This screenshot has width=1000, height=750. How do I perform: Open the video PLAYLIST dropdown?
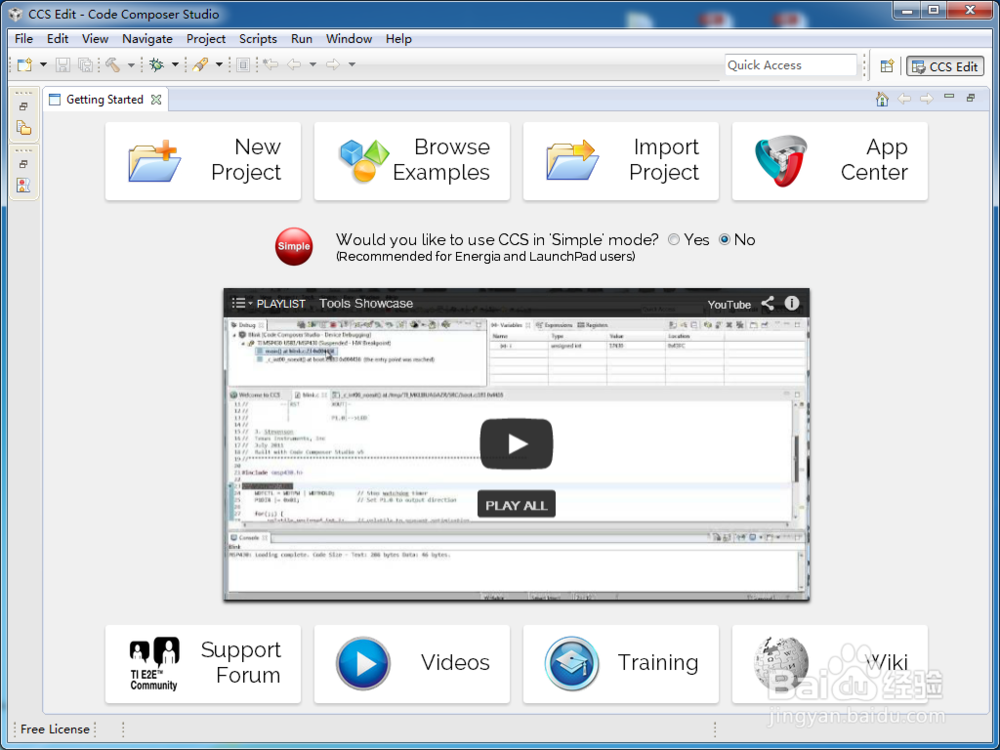[x=268, y=304]
